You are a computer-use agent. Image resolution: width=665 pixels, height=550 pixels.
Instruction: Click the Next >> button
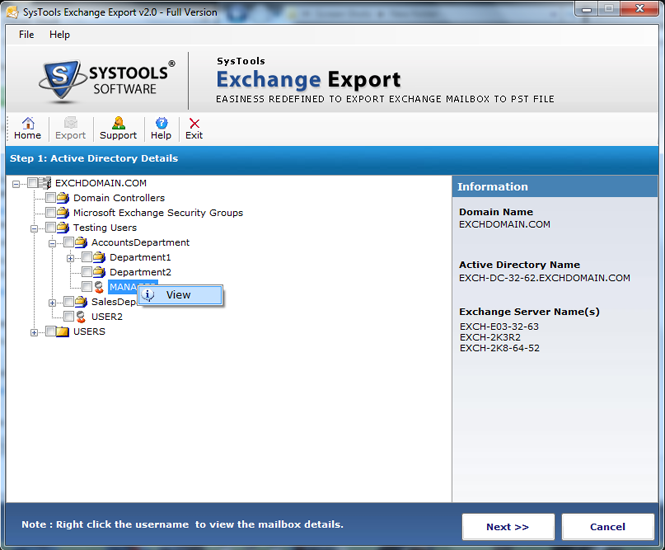(507, 527)
